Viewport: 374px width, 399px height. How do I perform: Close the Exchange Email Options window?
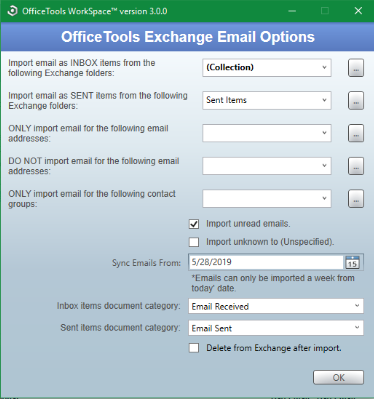358,11
